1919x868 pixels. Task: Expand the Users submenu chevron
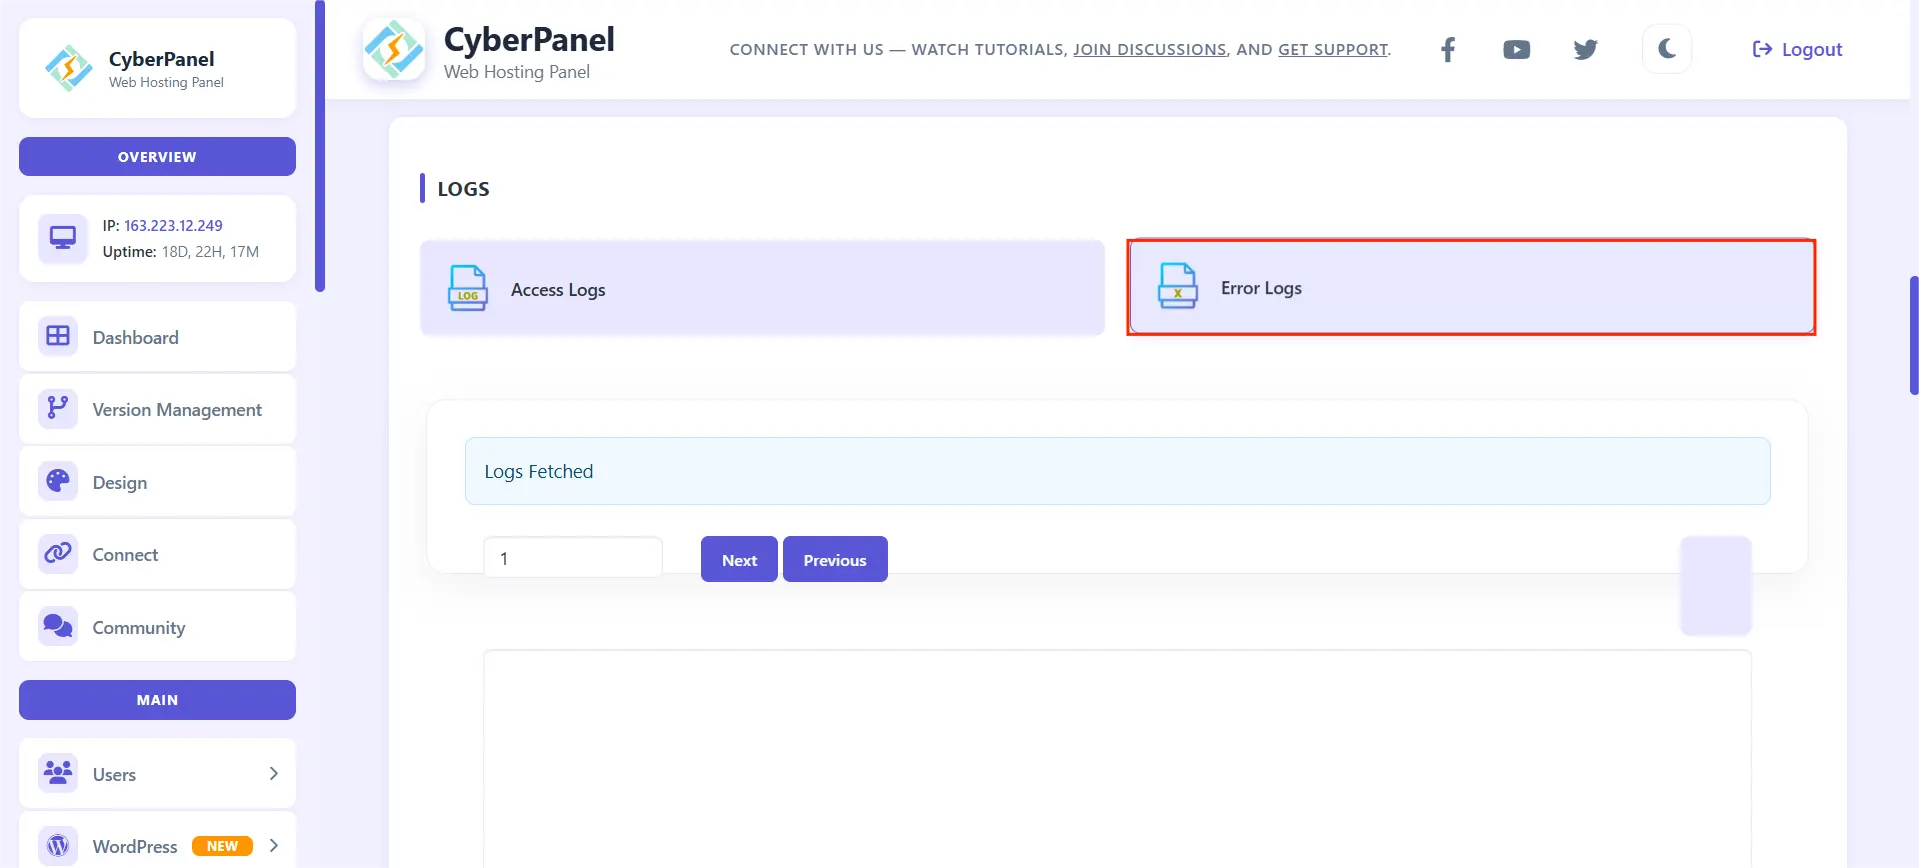(274, 773)
